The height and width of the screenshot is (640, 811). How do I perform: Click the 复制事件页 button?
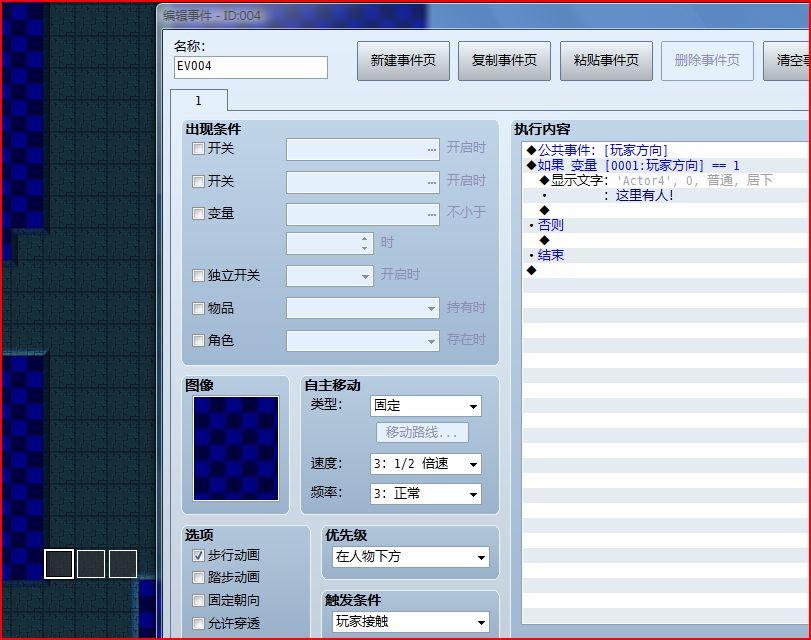click(x=504, y=61)
